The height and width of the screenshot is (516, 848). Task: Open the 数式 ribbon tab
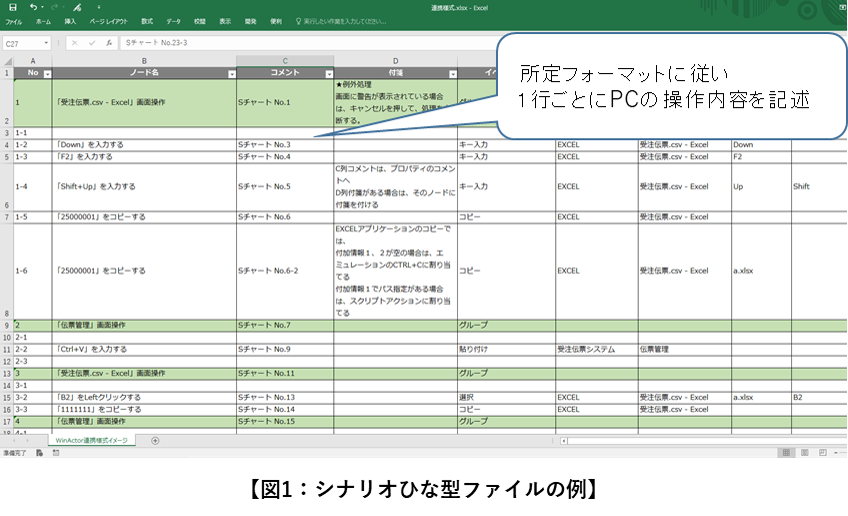(147, 22)
